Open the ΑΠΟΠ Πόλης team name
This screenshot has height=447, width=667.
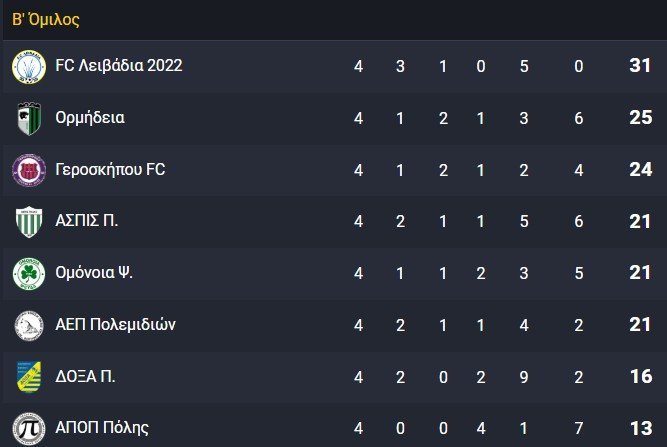(102, 428)
